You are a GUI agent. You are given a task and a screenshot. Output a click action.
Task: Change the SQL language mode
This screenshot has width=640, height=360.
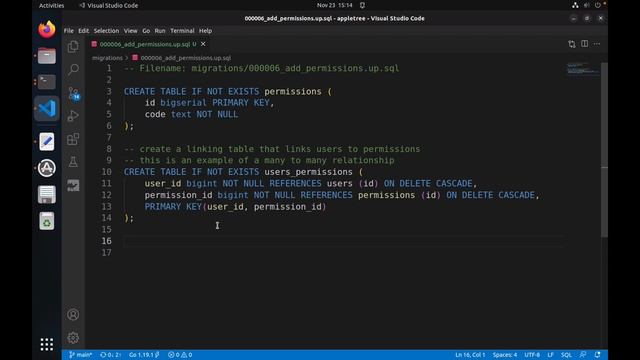(566, 355)
